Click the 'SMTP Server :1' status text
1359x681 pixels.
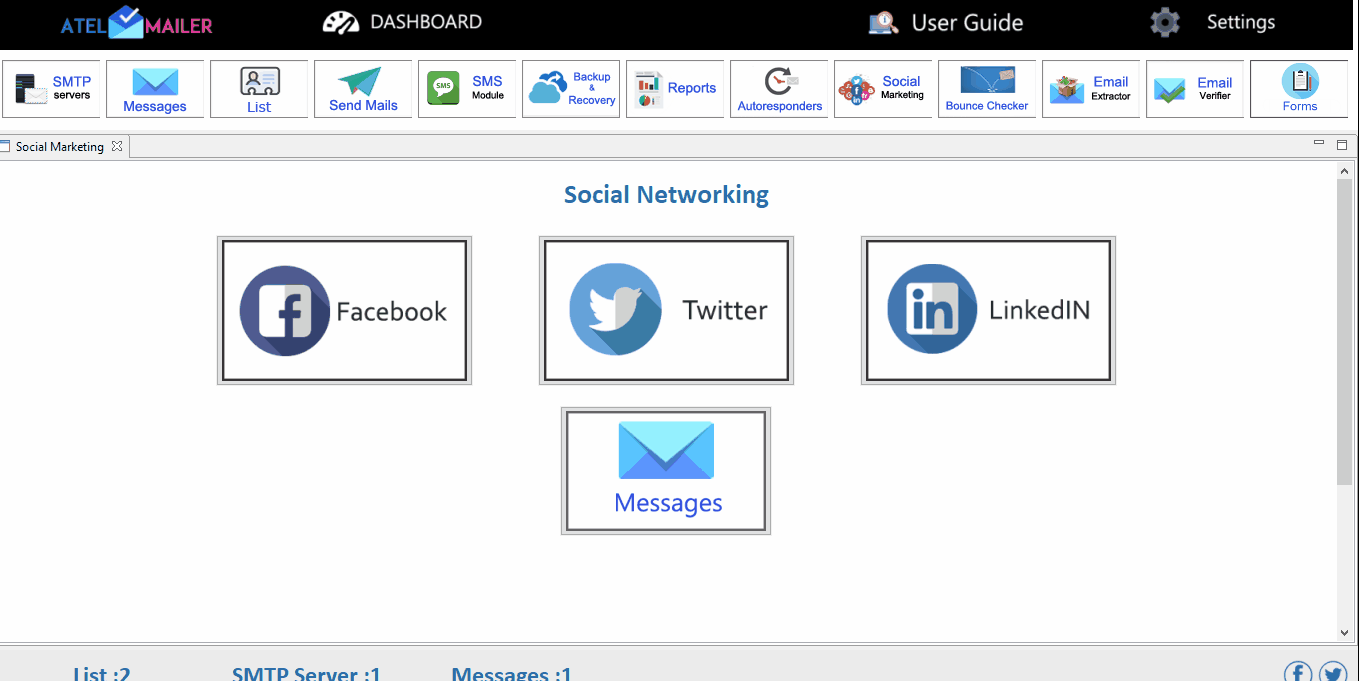tap(306, 673)
